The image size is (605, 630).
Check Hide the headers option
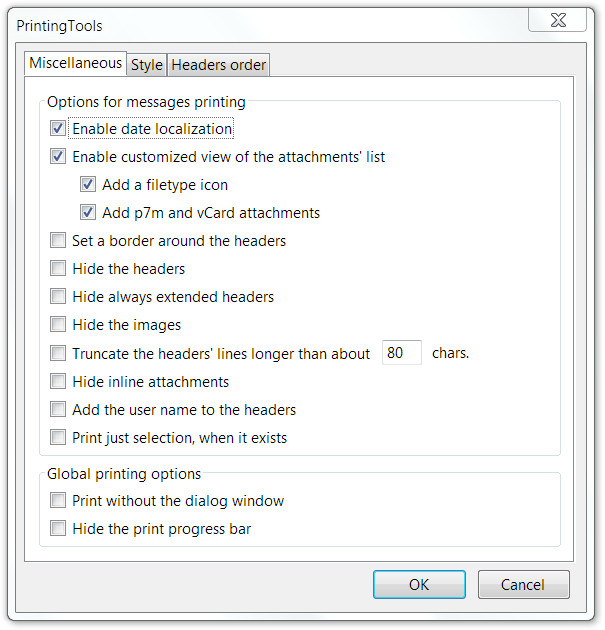58,268
